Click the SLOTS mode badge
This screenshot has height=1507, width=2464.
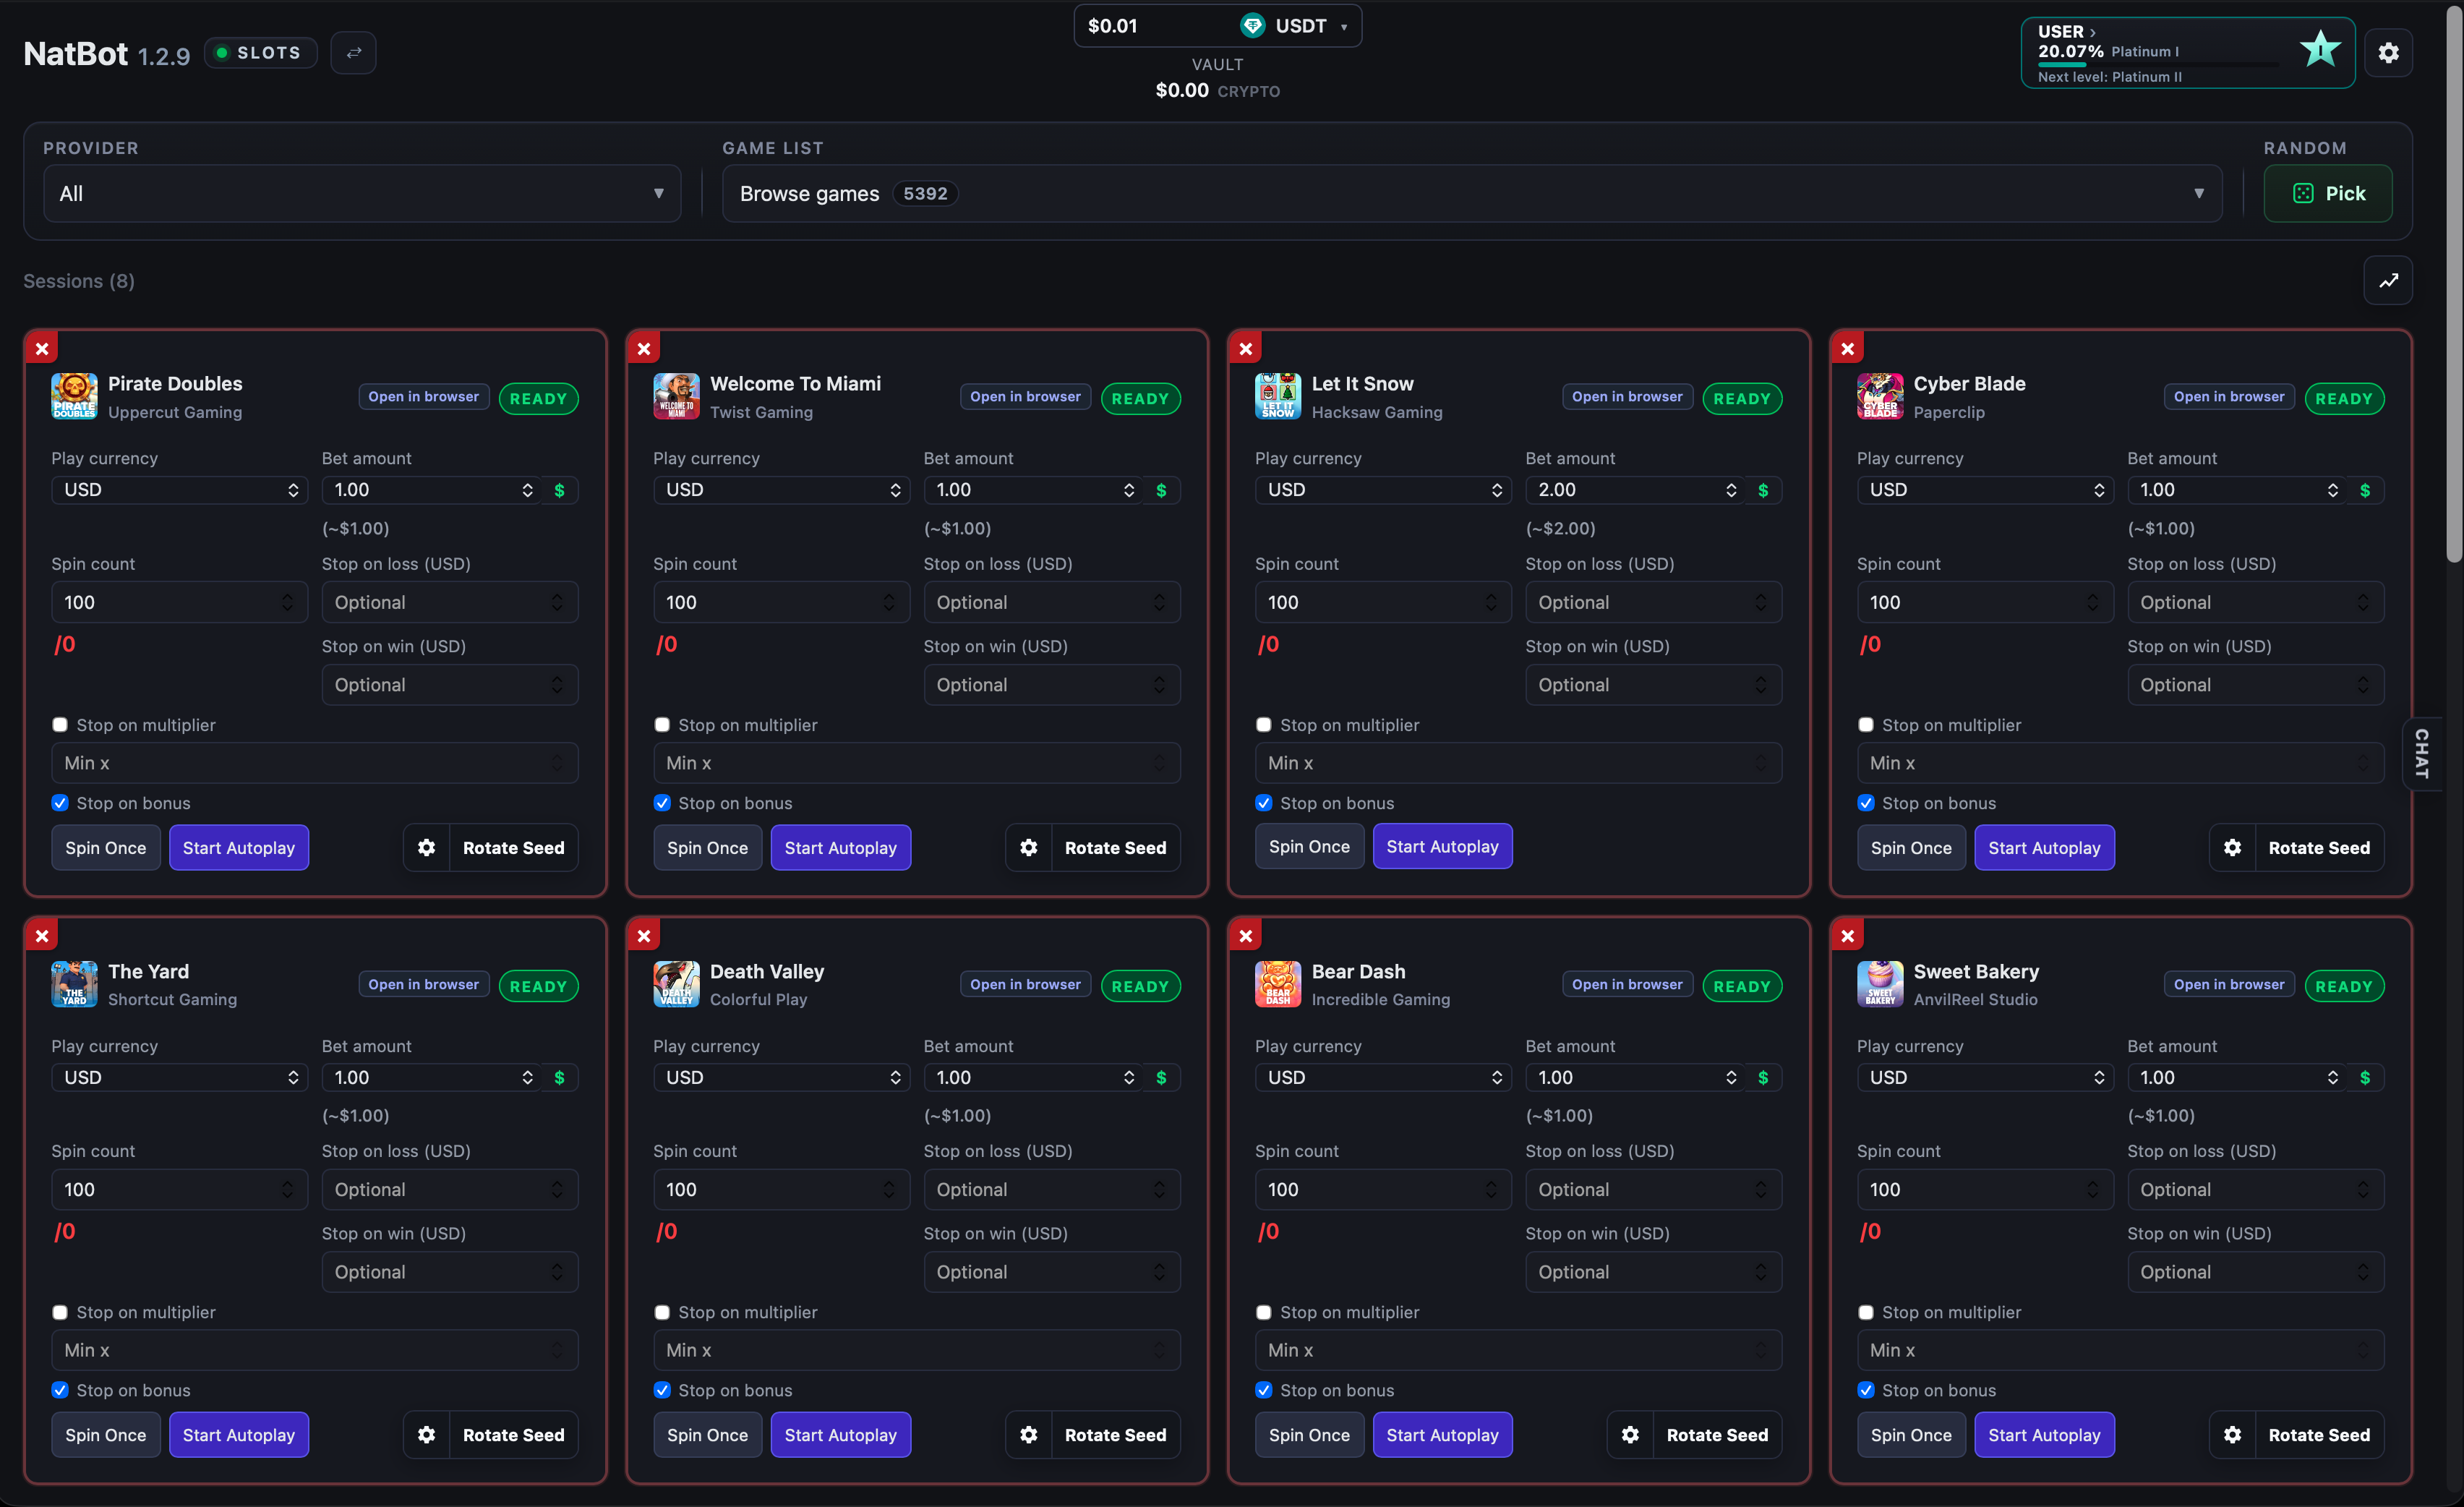pyautogui.click(x=260, y=53)
